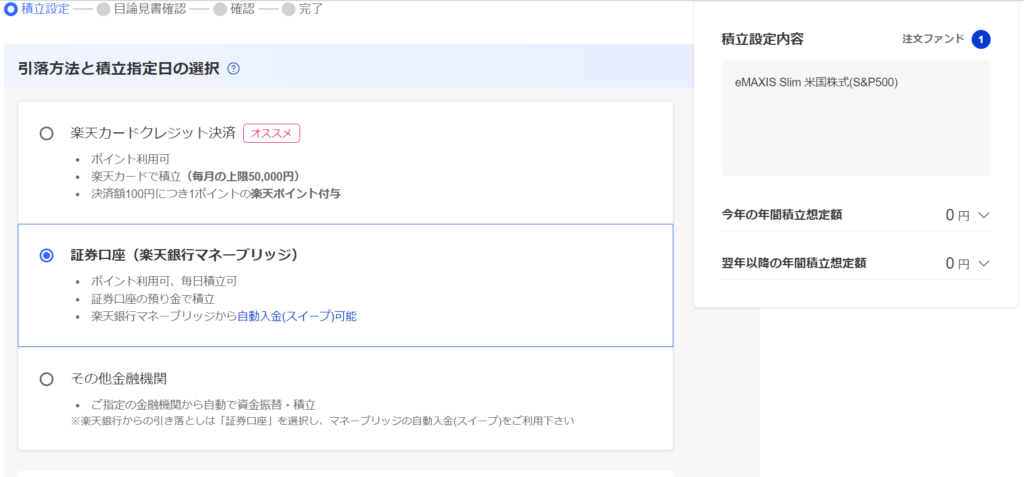Click the オススメ badge
The width and height of the screenshot is (1024, 477).
[x=272, y=133]
